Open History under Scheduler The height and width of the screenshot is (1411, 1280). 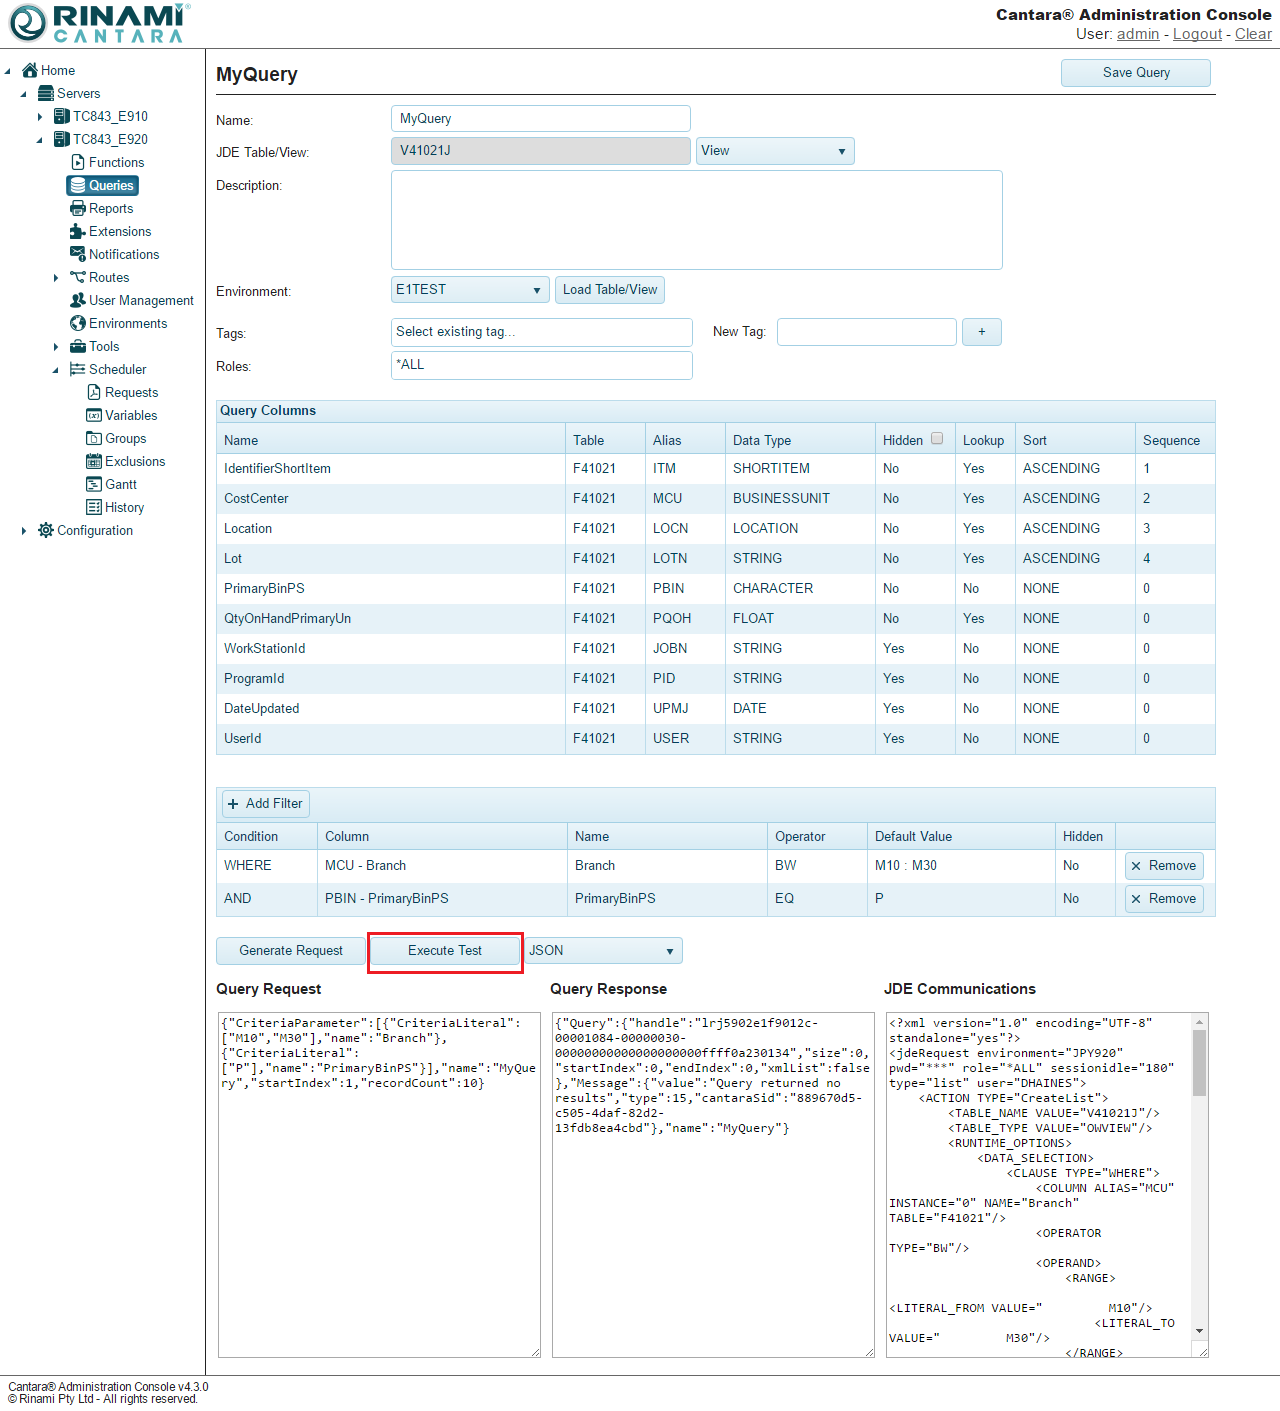pos(124,507)
